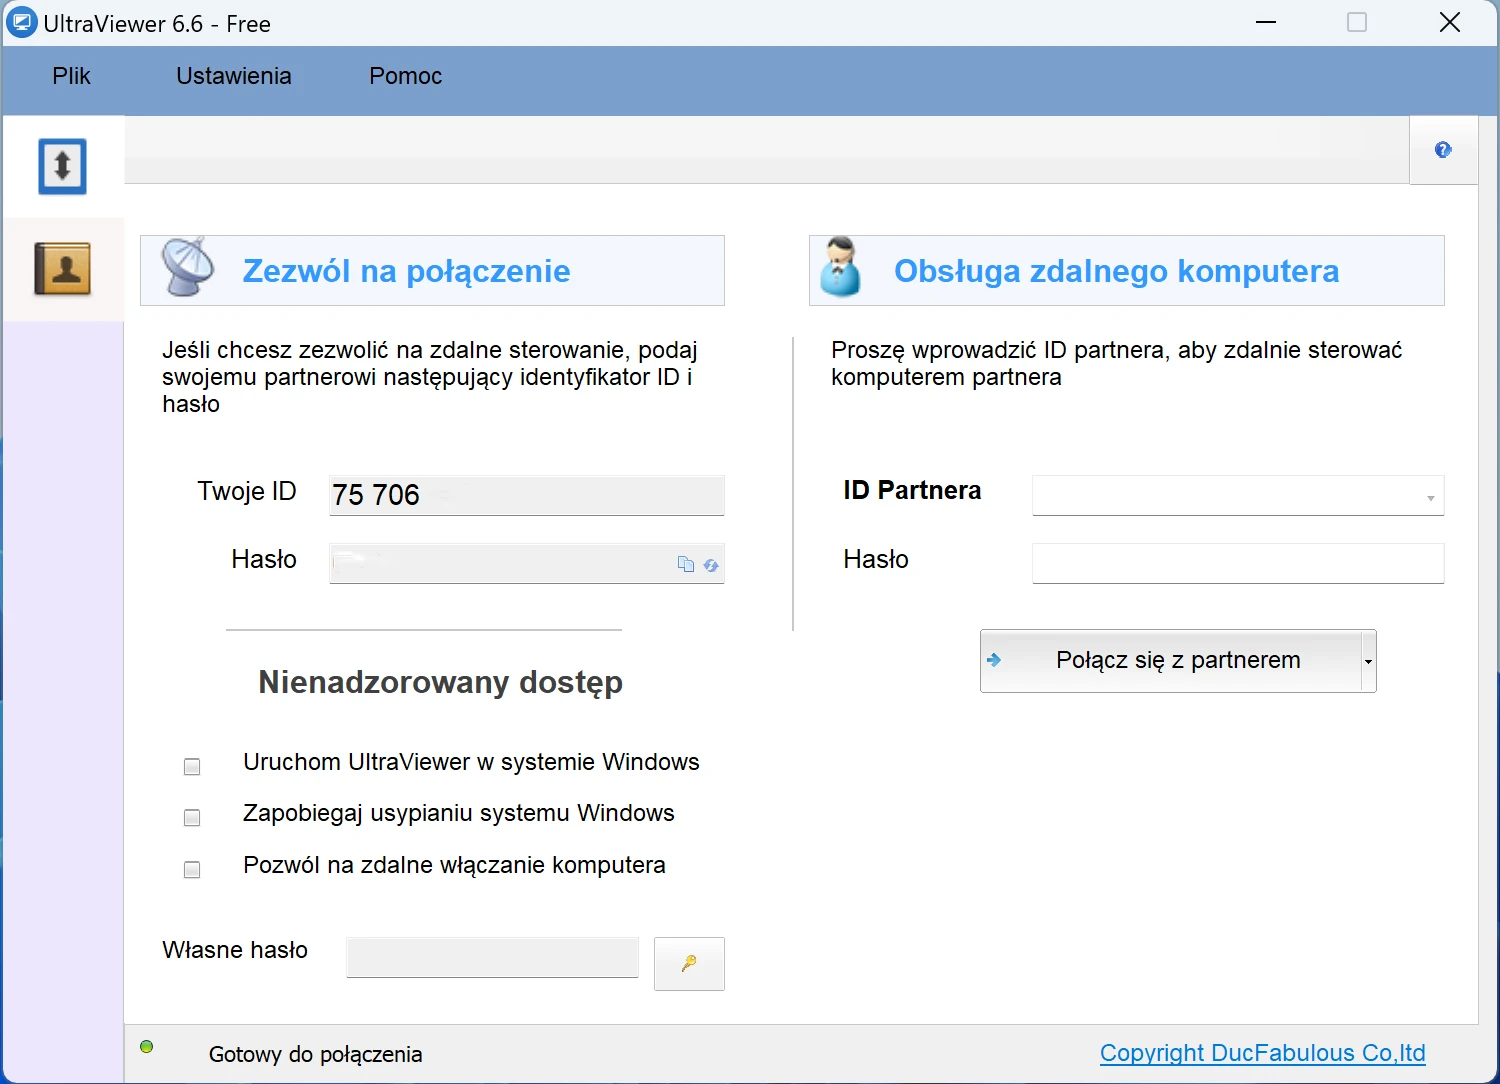Open the Połącz się z partnerem options arrow
Viewport: 1500px width, 1084px height.
pyautogui.click(x=1369, y=661)
